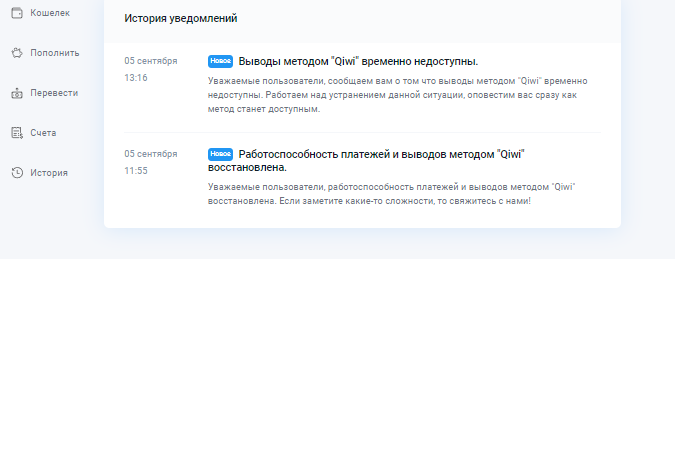Screen dimensions: 675x460
Task: Click the wallet icon beside Кошелек
Action: point(17,13)
